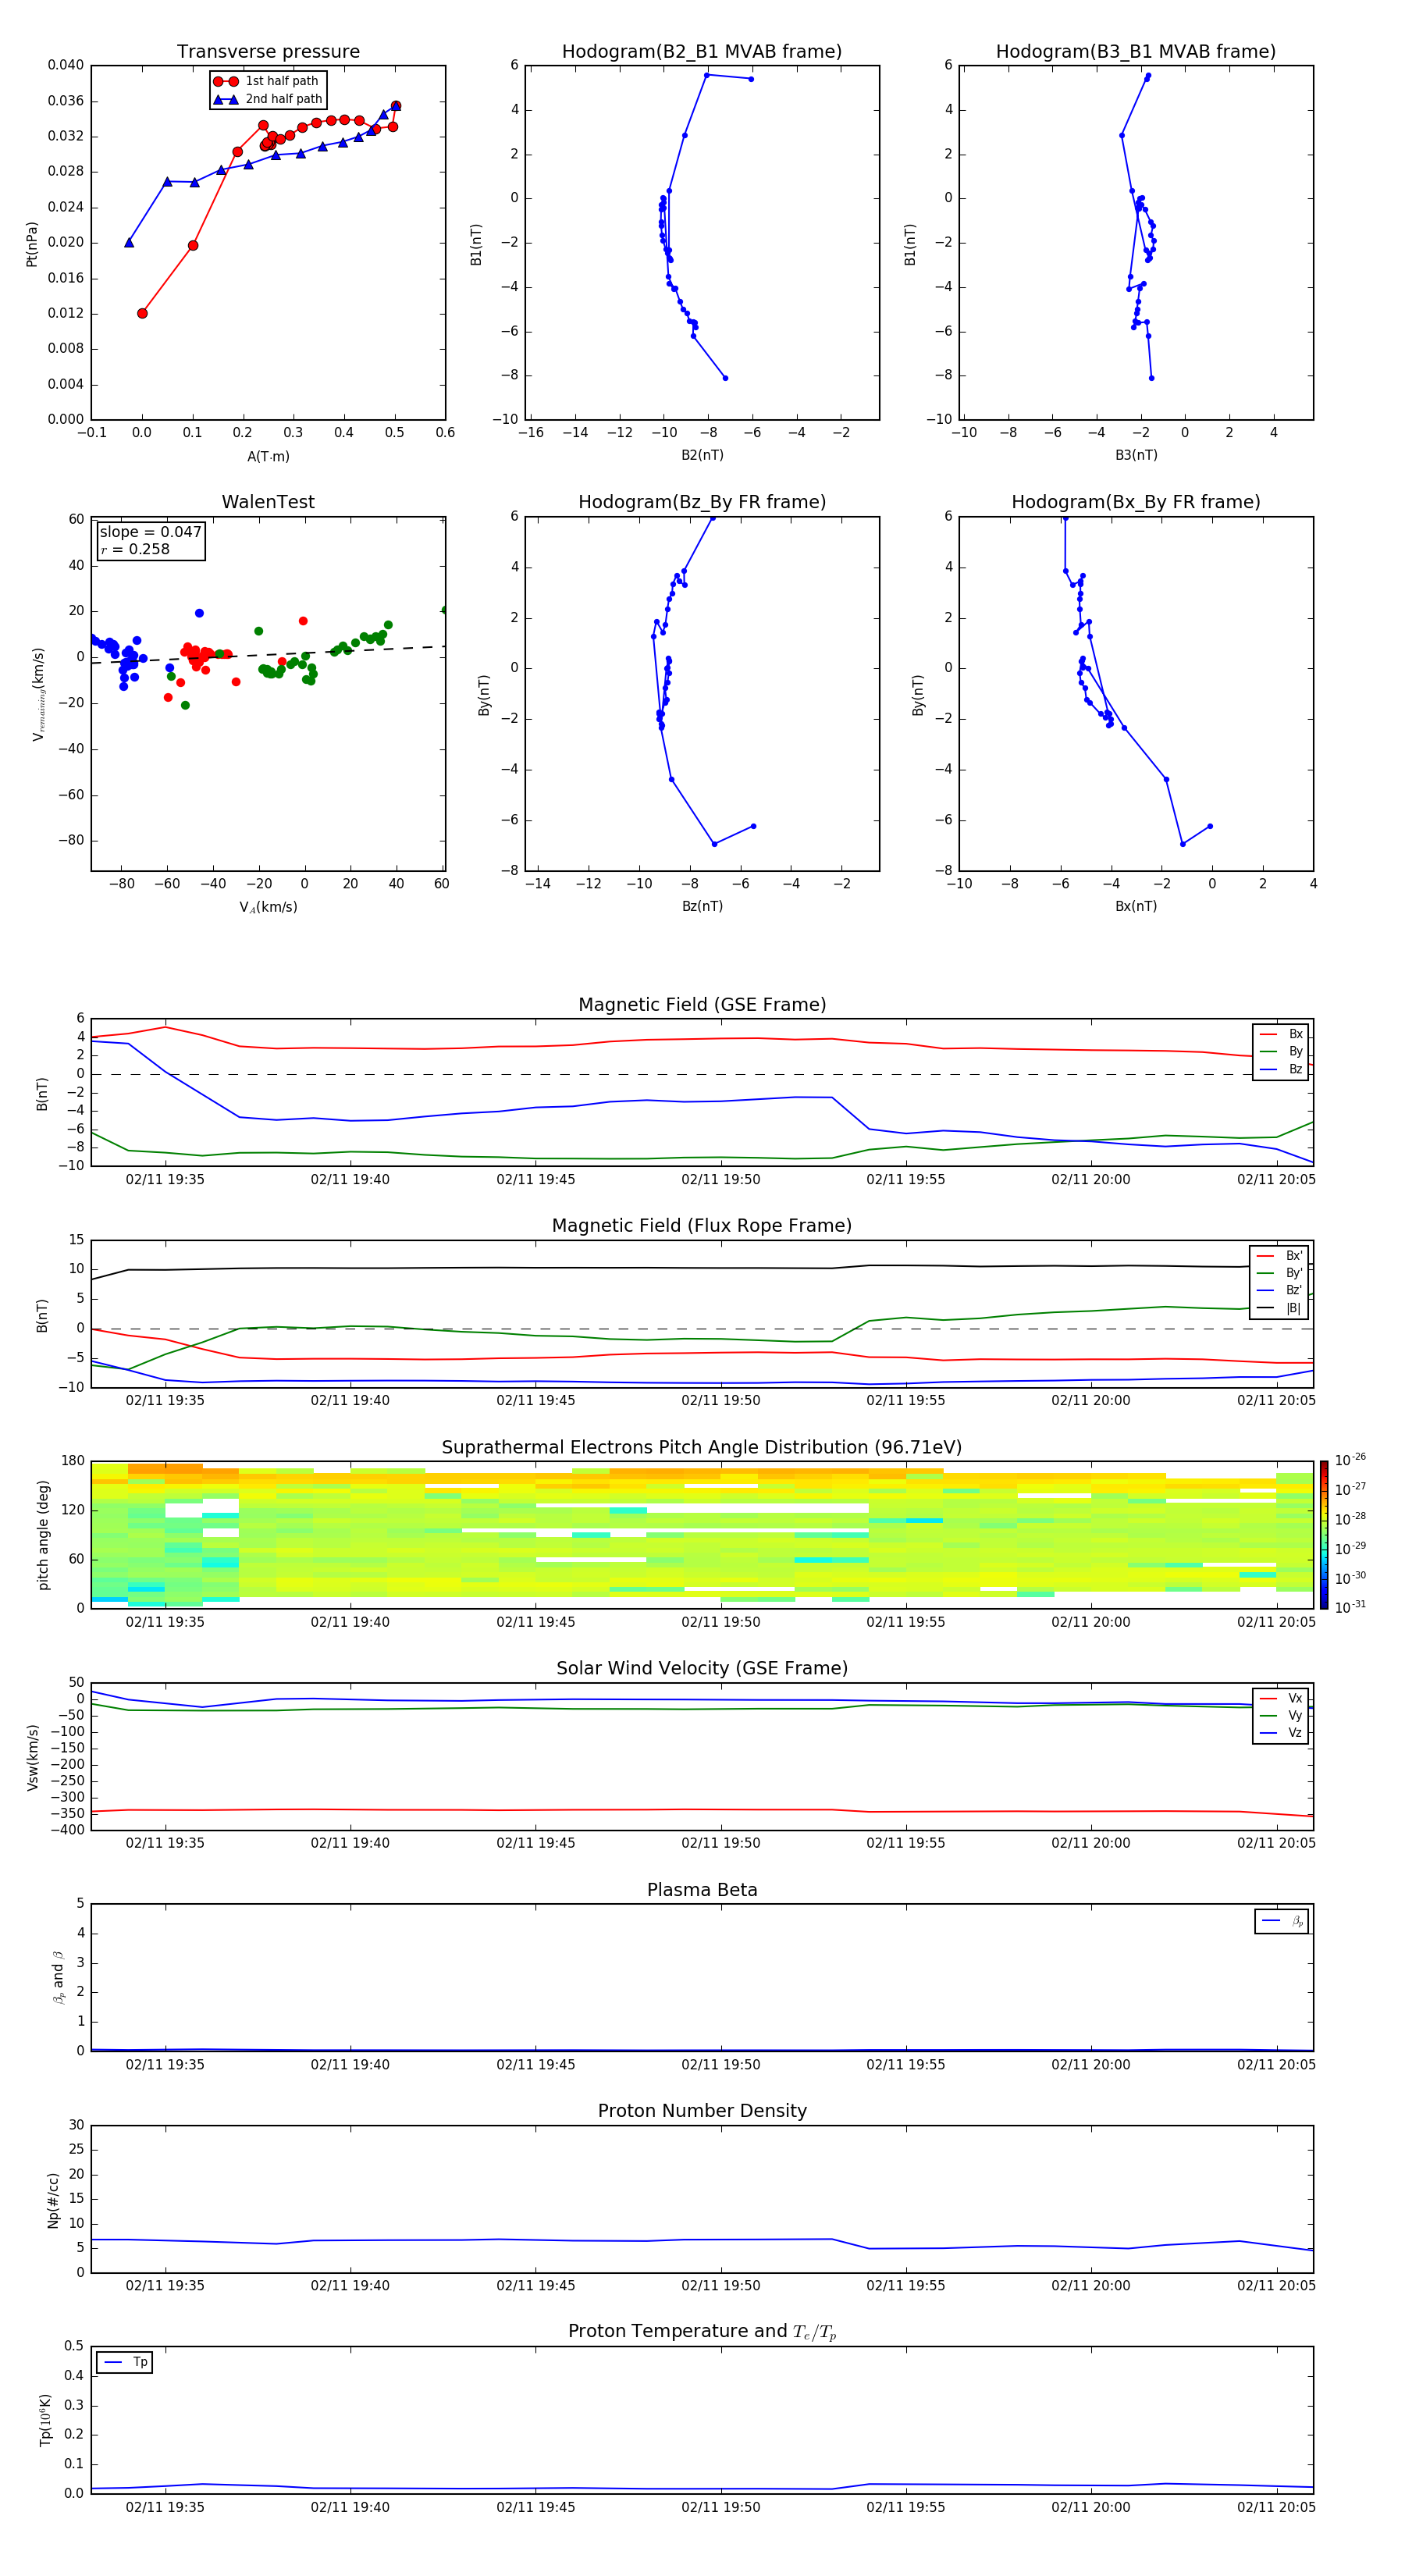Click the 'Suprathermal Electrons Pitch Angle Distribution' title
The image size is (1405, 2576).
702,1447
